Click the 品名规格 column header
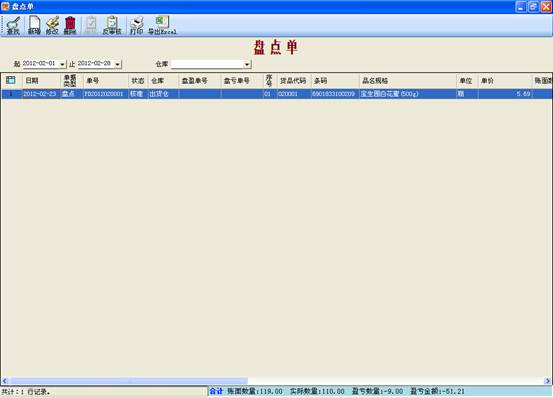Viewport: 553px width, 398px height. tap(407, 81)
